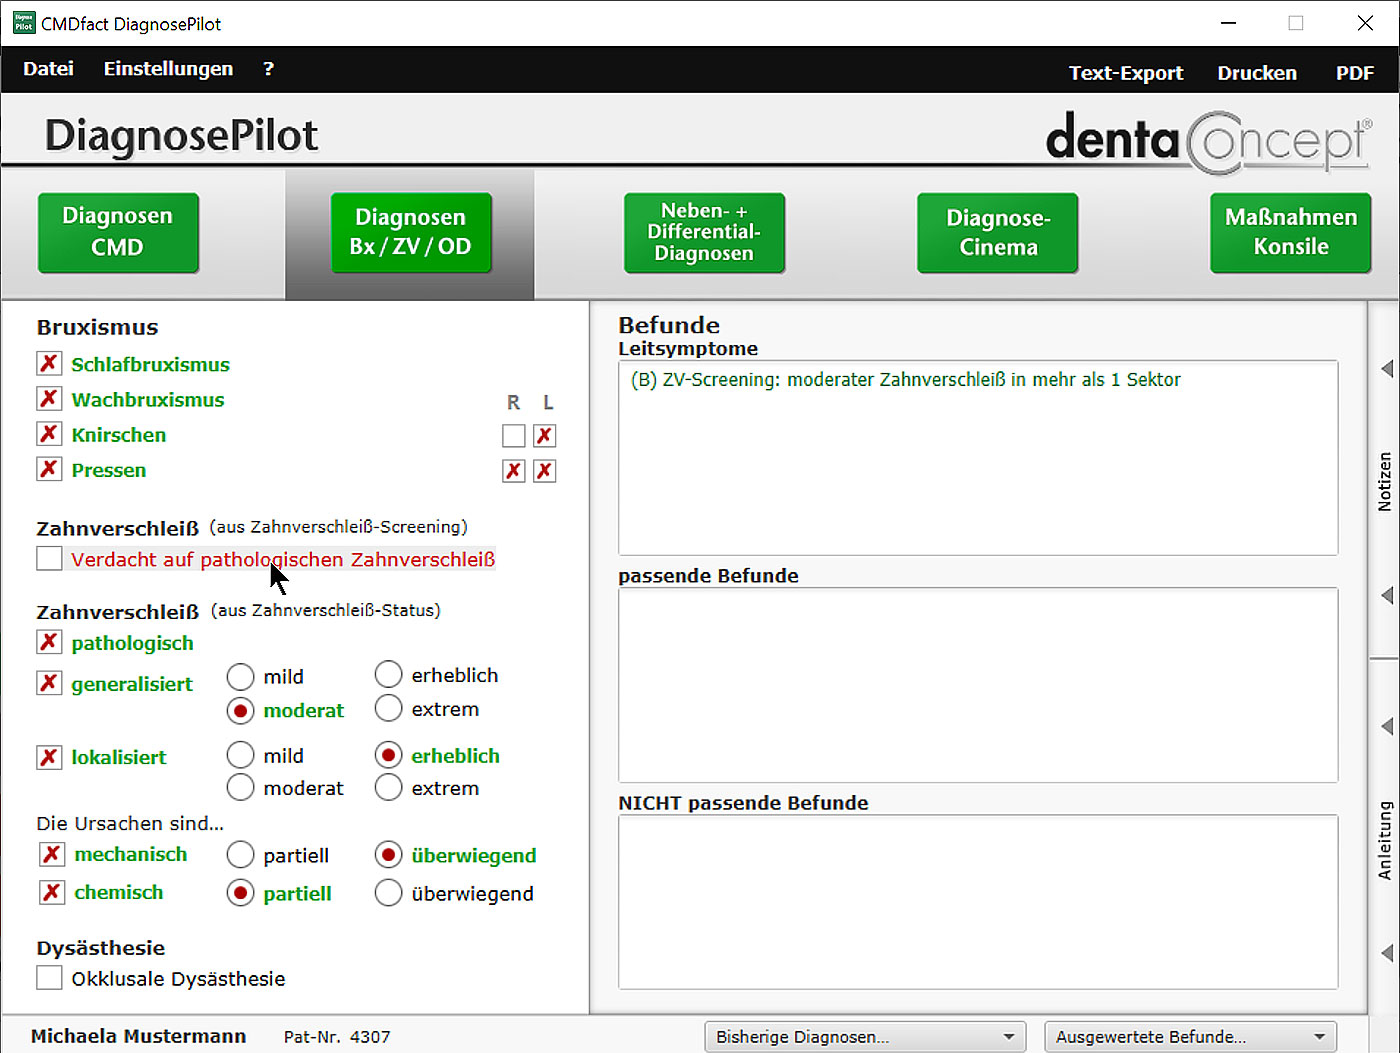Image resolution: width=1400 pixels, height=1053 pixels.
Task: Toggle the pathologisch checkbox
Action: click(x=49, y=642)
